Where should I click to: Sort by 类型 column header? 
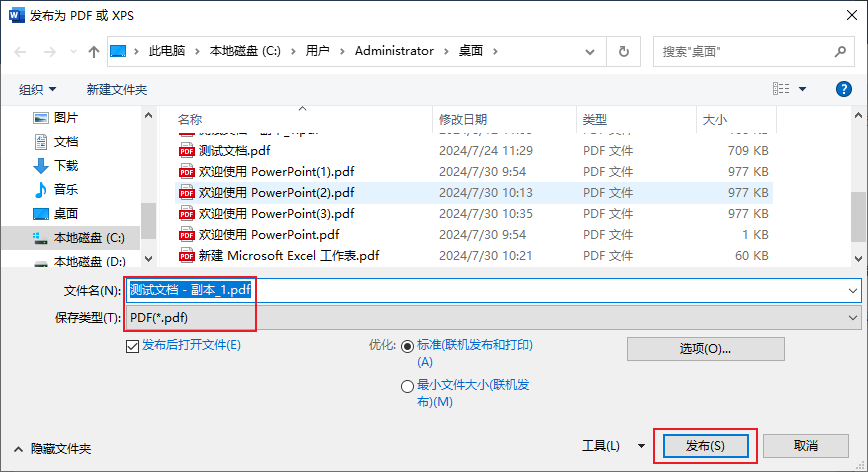[595, 120]
